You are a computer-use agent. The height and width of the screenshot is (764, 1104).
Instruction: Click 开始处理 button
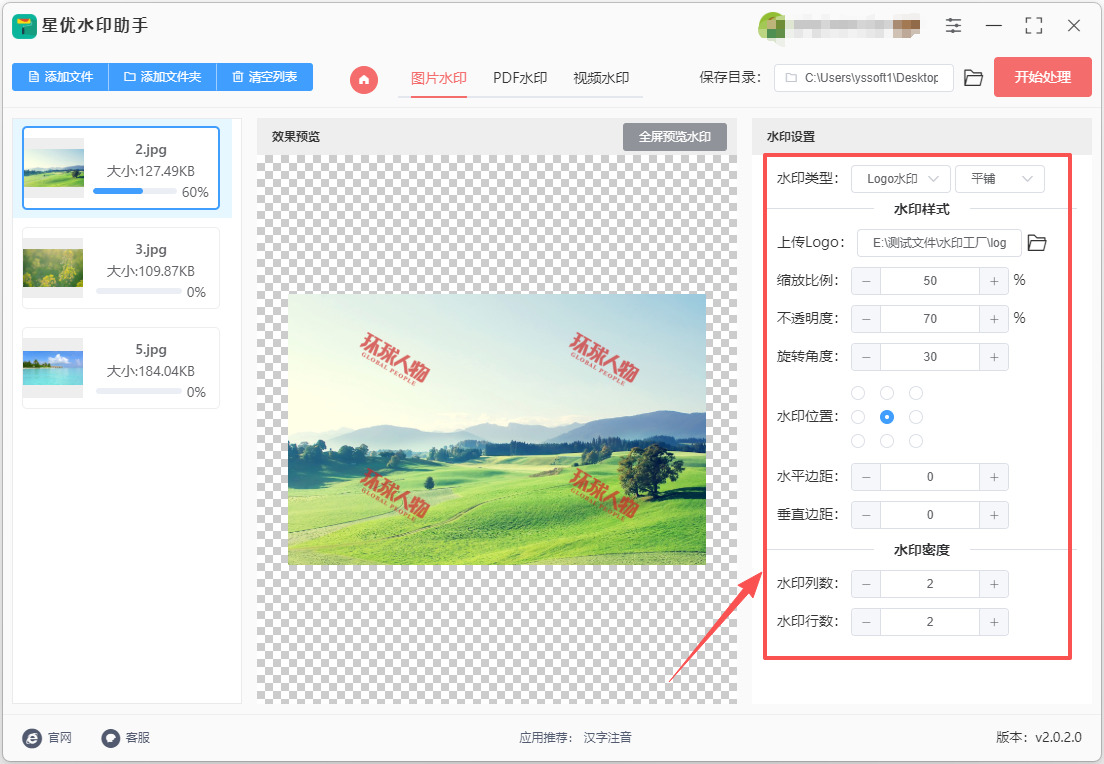pyautogui.click(x=1043, y=77)
